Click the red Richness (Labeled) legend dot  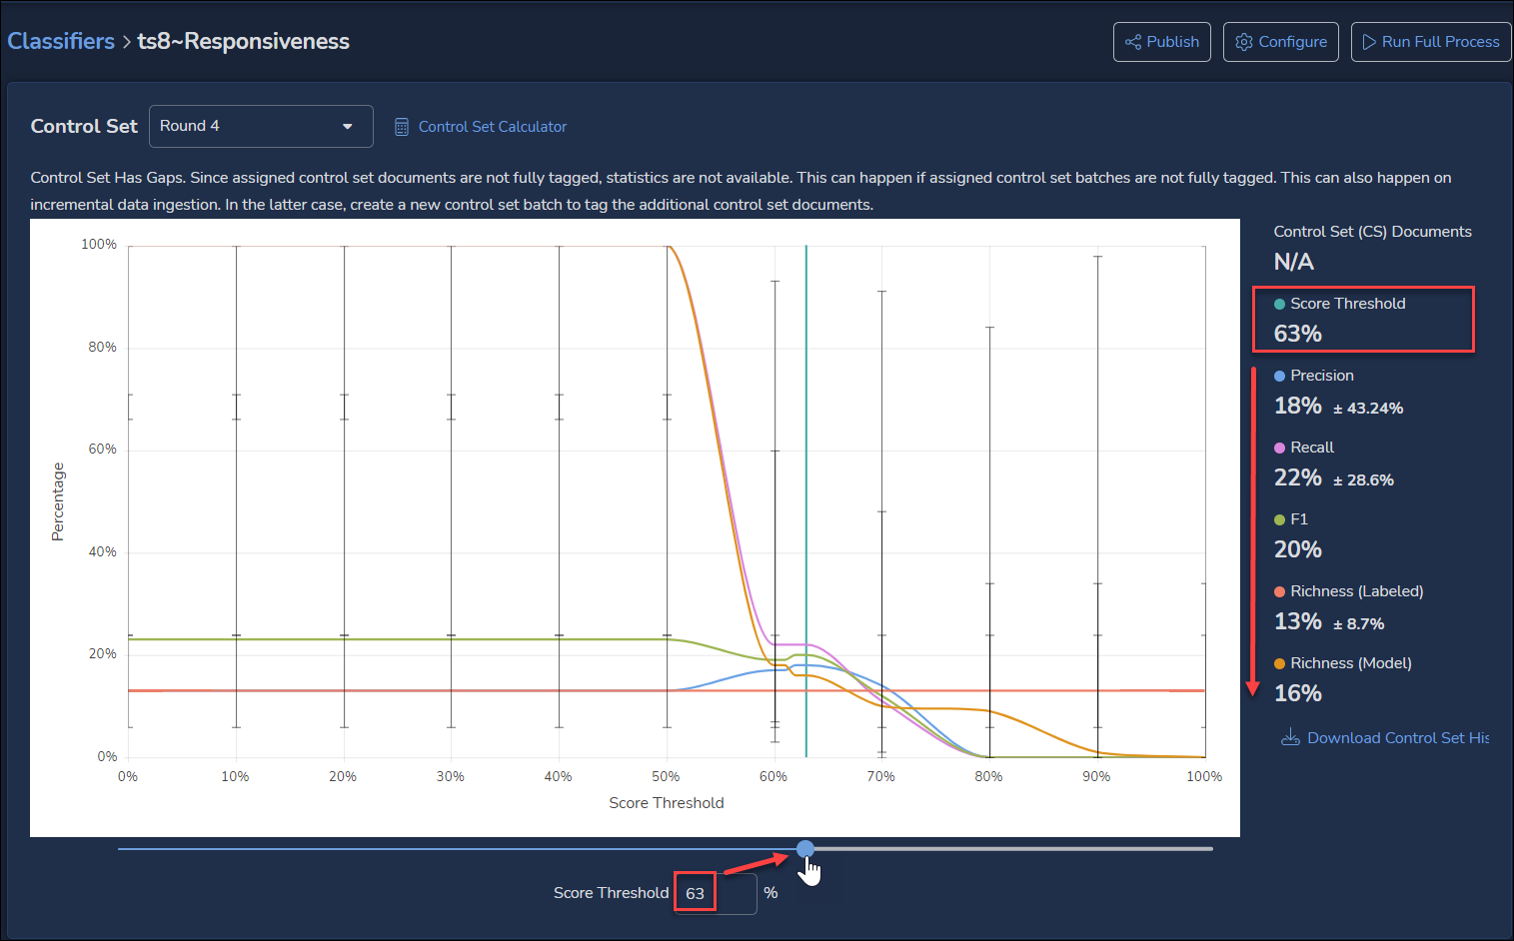coord(1279,592)
